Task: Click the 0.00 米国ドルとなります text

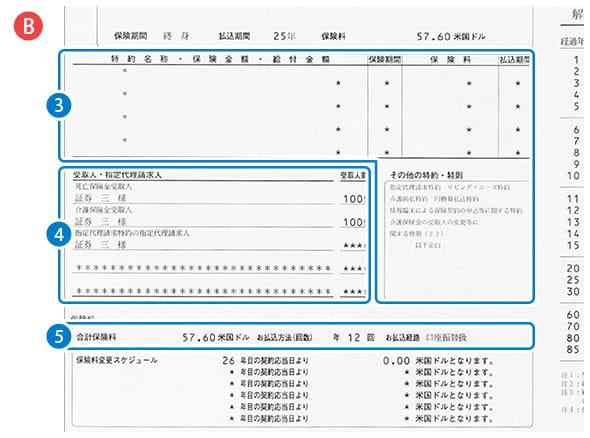Action: pyautogui.click(x=439, y=361)
